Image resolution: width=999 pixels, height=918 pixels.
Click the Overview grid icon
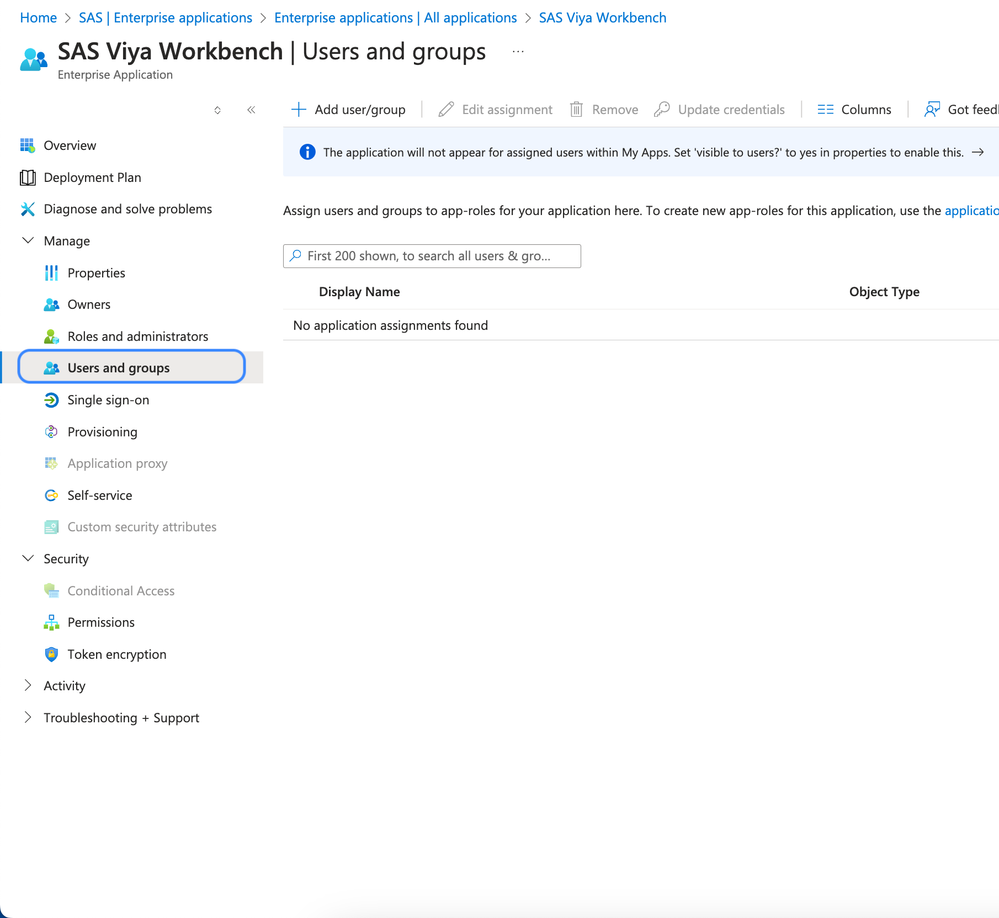(27, 146)
